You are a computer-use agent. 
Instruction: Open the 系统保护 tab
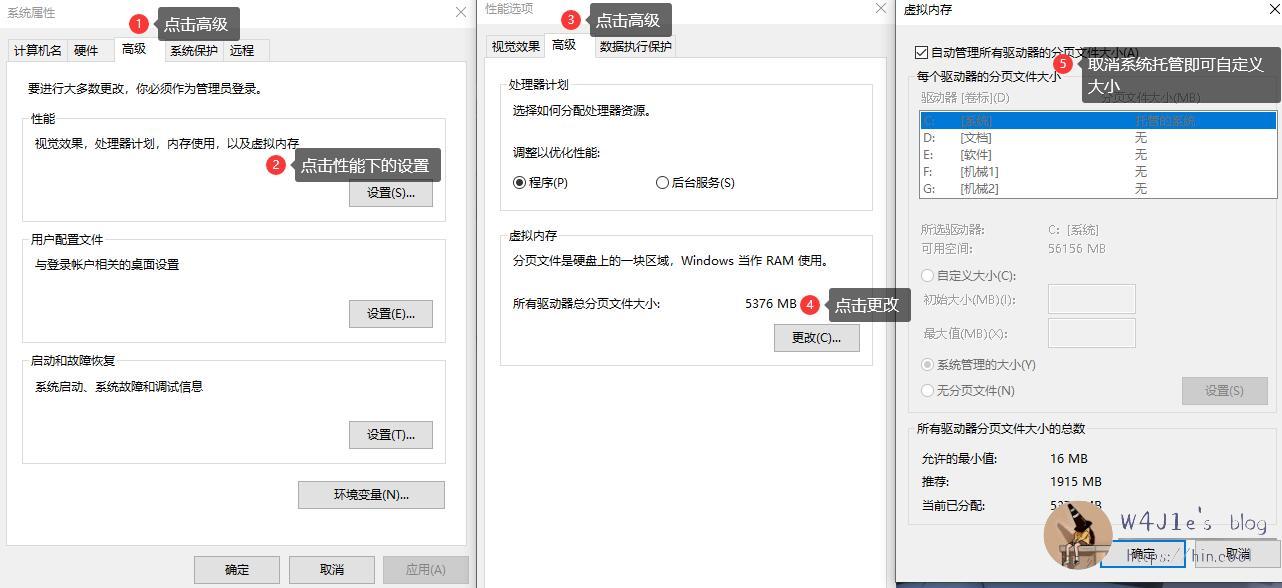click(x=192, y=50)
